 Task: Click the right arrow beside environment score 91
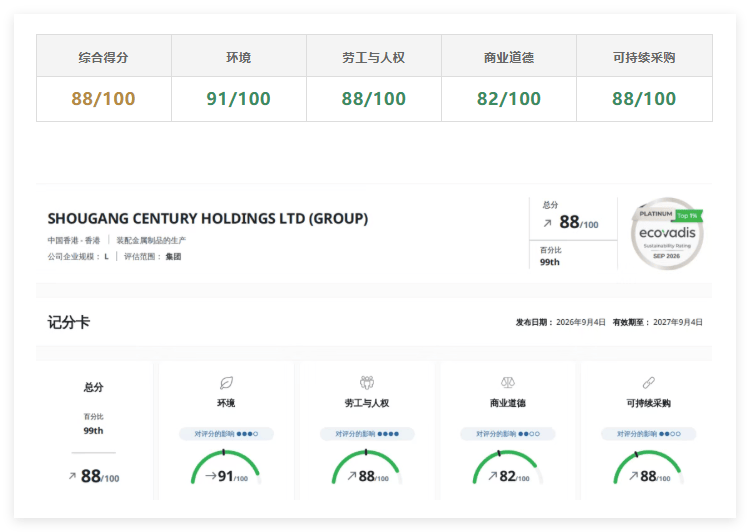click(x=210, y=476)
